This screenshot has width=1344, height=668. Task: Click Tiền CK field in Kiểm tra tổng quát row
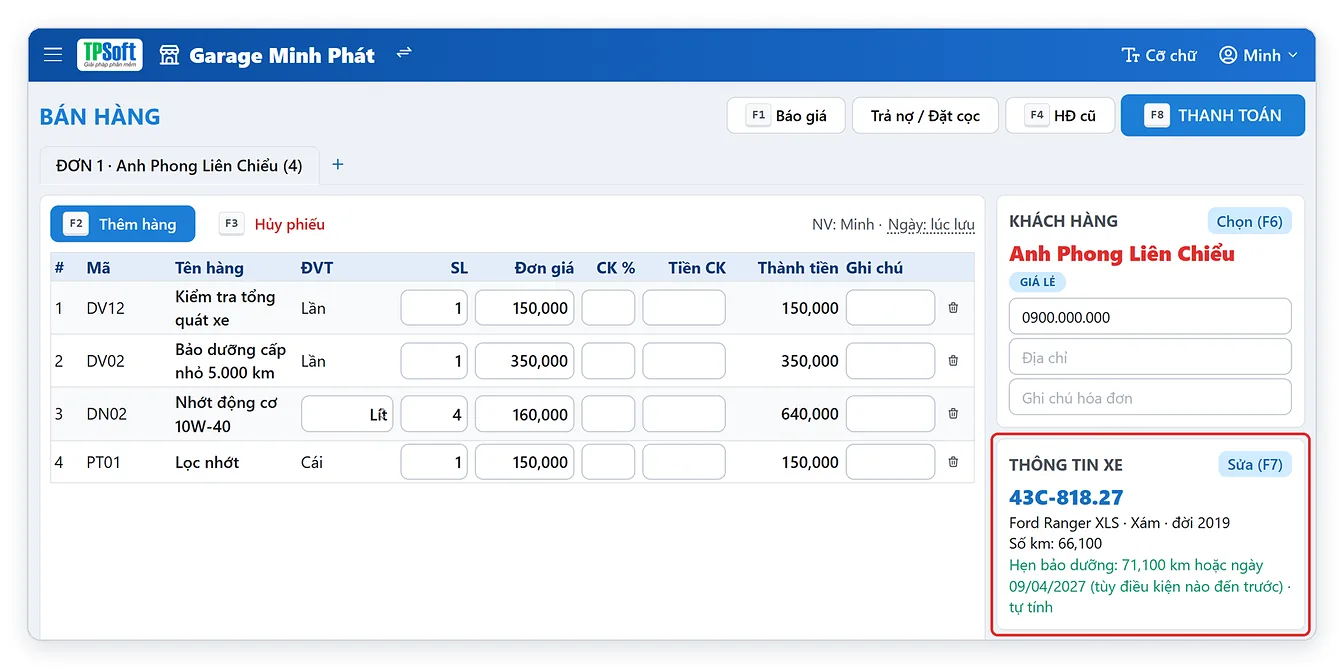[x=684, y=308]
